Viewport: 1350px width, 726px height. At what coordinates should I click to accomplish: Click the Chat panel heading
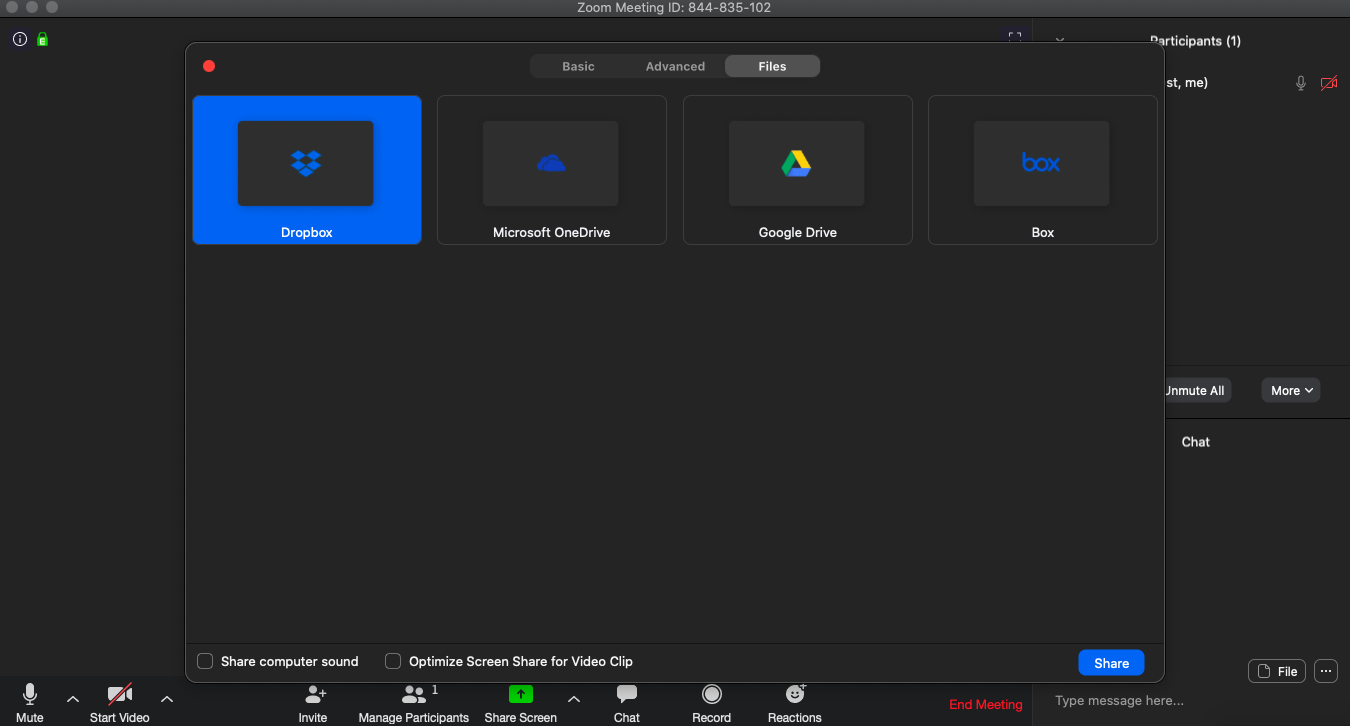1196,442
